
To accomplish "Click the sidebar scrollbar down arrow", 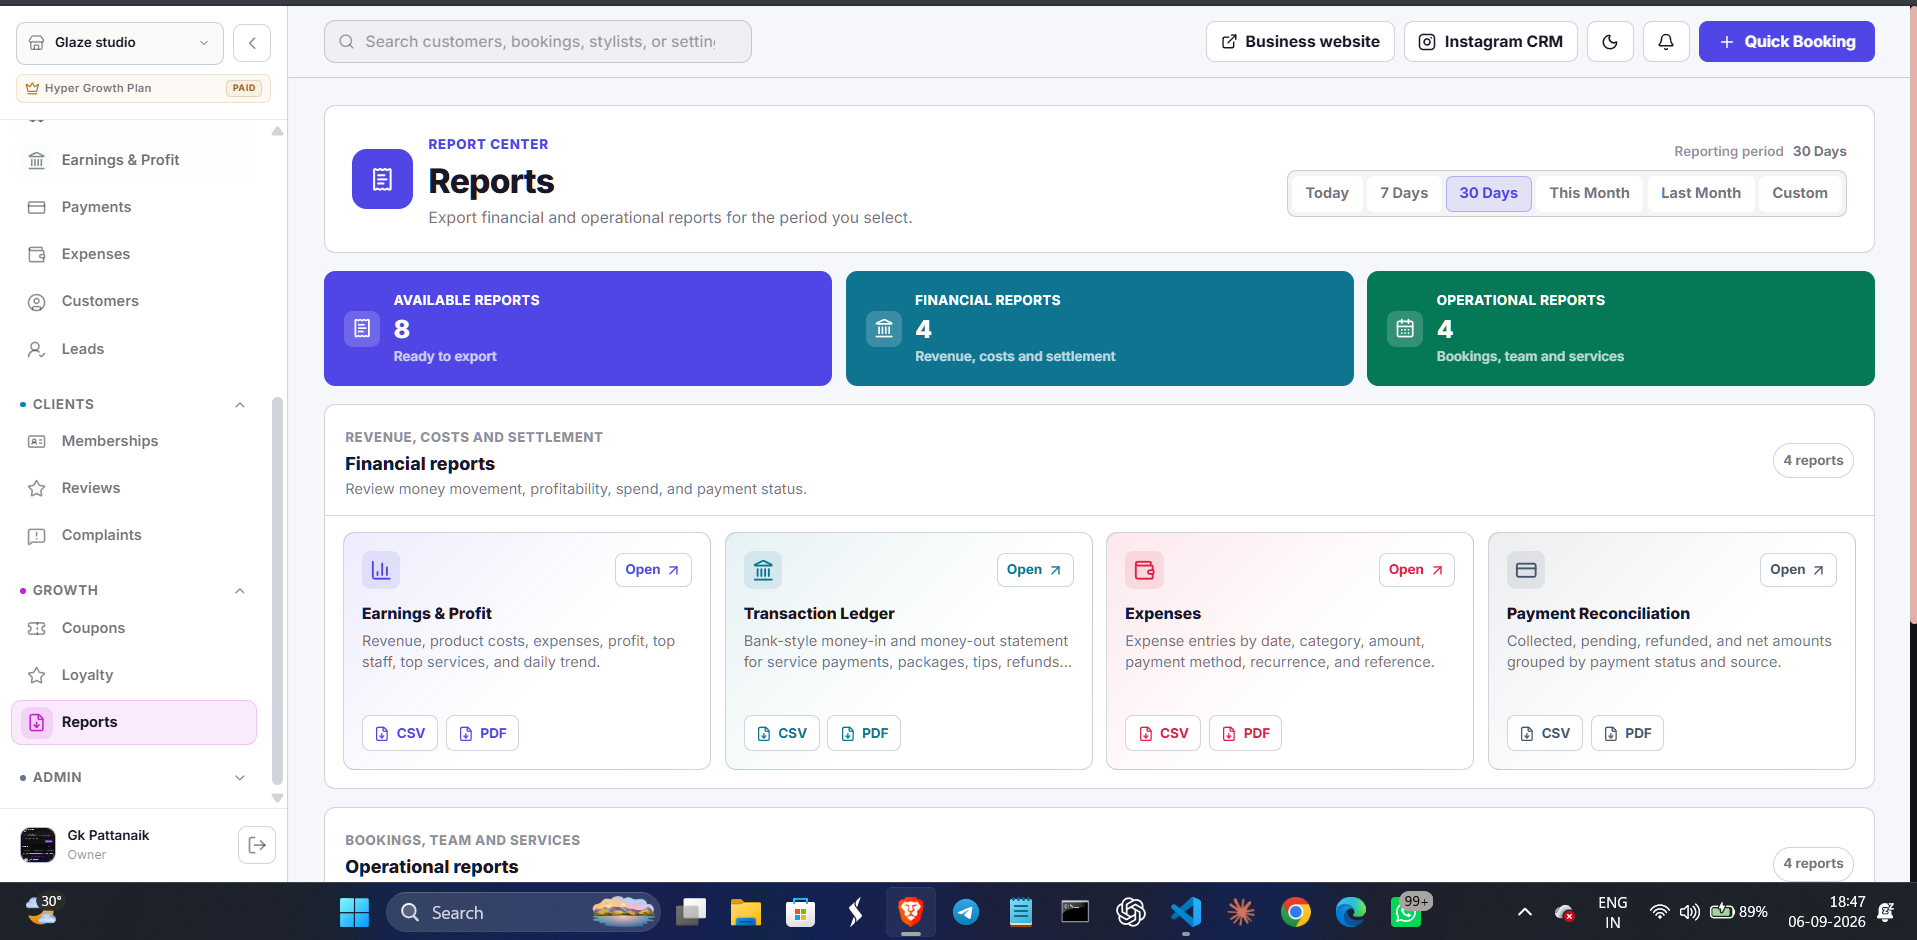I will [x=278, y=798].
